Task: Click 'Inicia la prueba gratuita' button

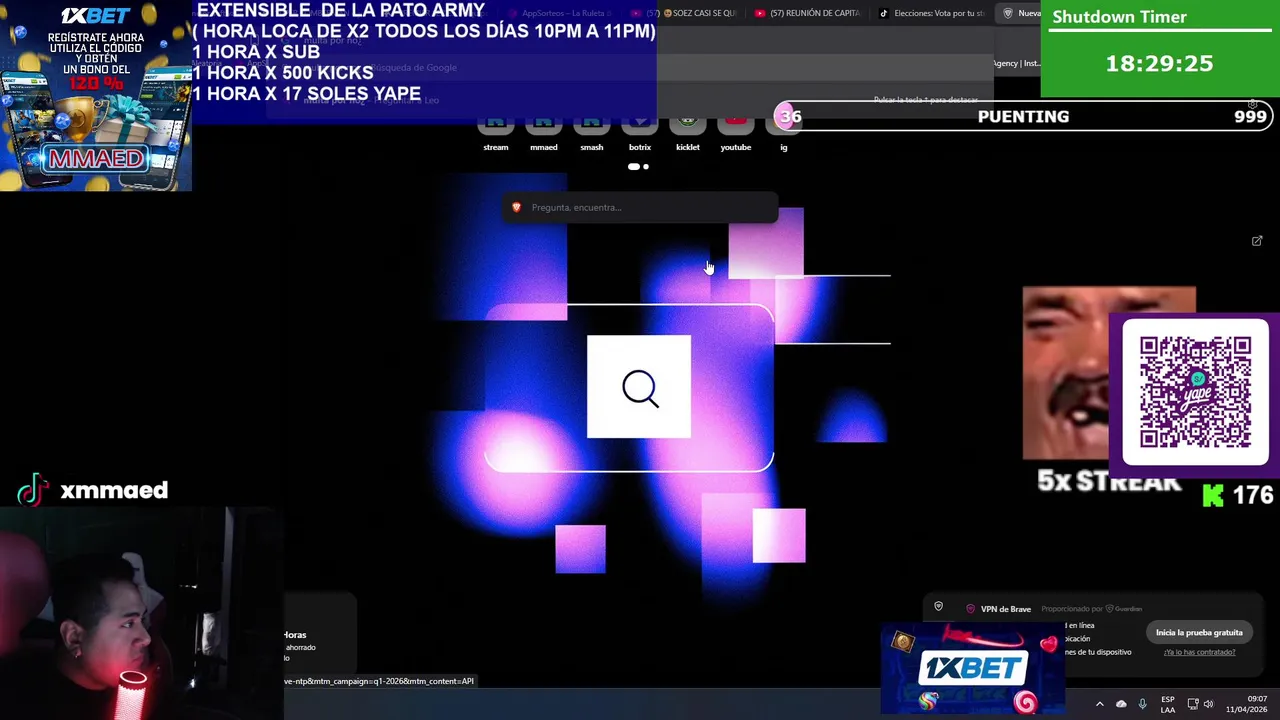Action: (1199, 632)
